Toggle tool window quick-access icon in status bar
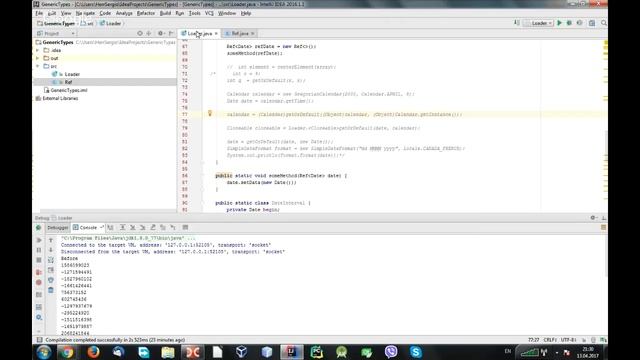Screen dimensions: 640x360 39,340
